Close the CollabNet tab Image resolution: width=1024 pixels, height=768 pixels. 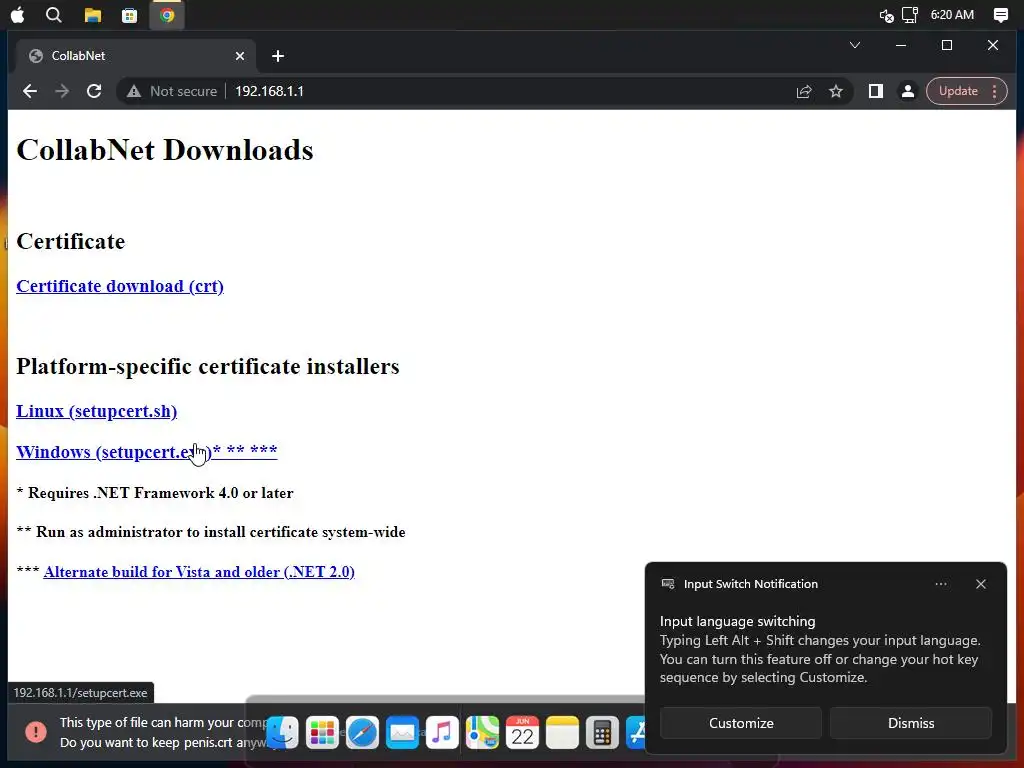(x=240, y=56)
